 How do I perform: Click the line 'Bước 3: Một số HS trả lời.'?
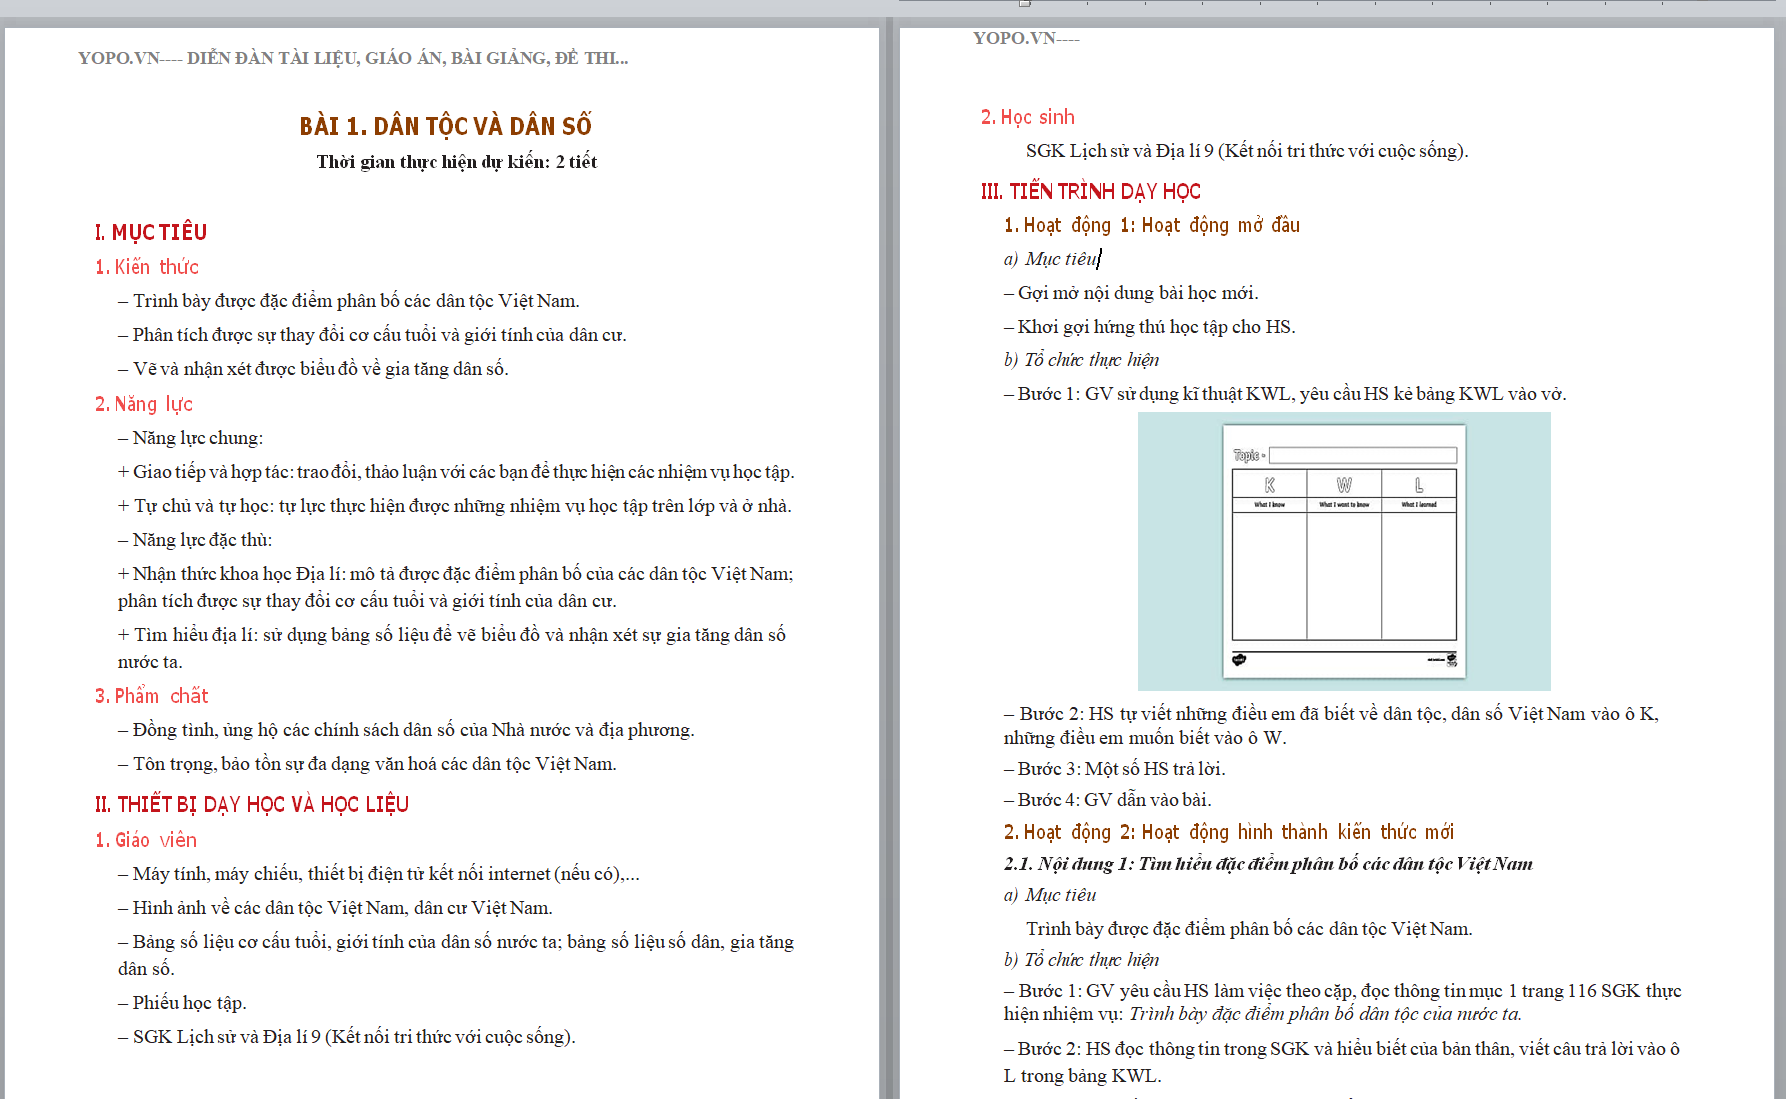pos(1115,769)
